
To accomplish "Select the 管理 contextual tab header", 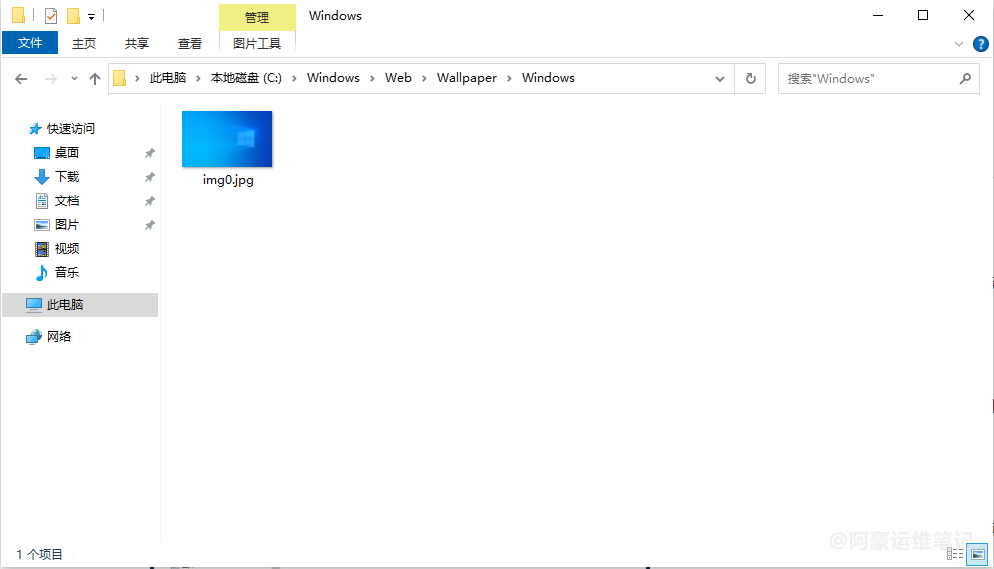I will (x=257, y=17).
